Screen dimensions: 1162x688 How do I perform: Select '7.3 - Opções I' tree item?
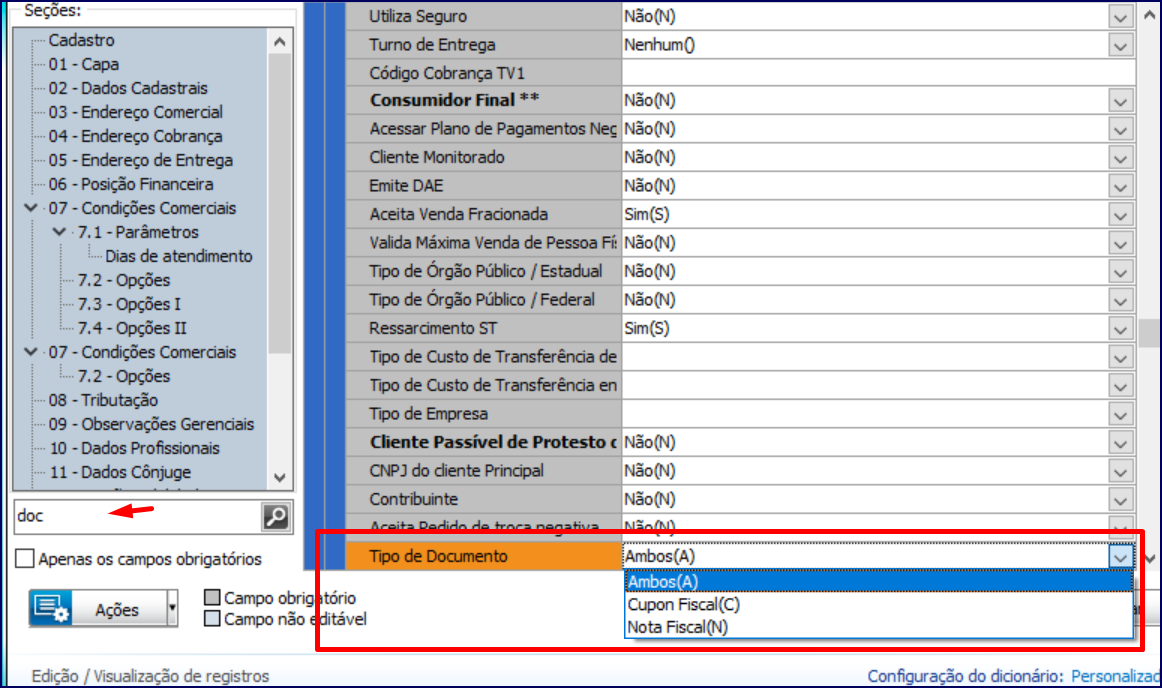coord(129,304)
